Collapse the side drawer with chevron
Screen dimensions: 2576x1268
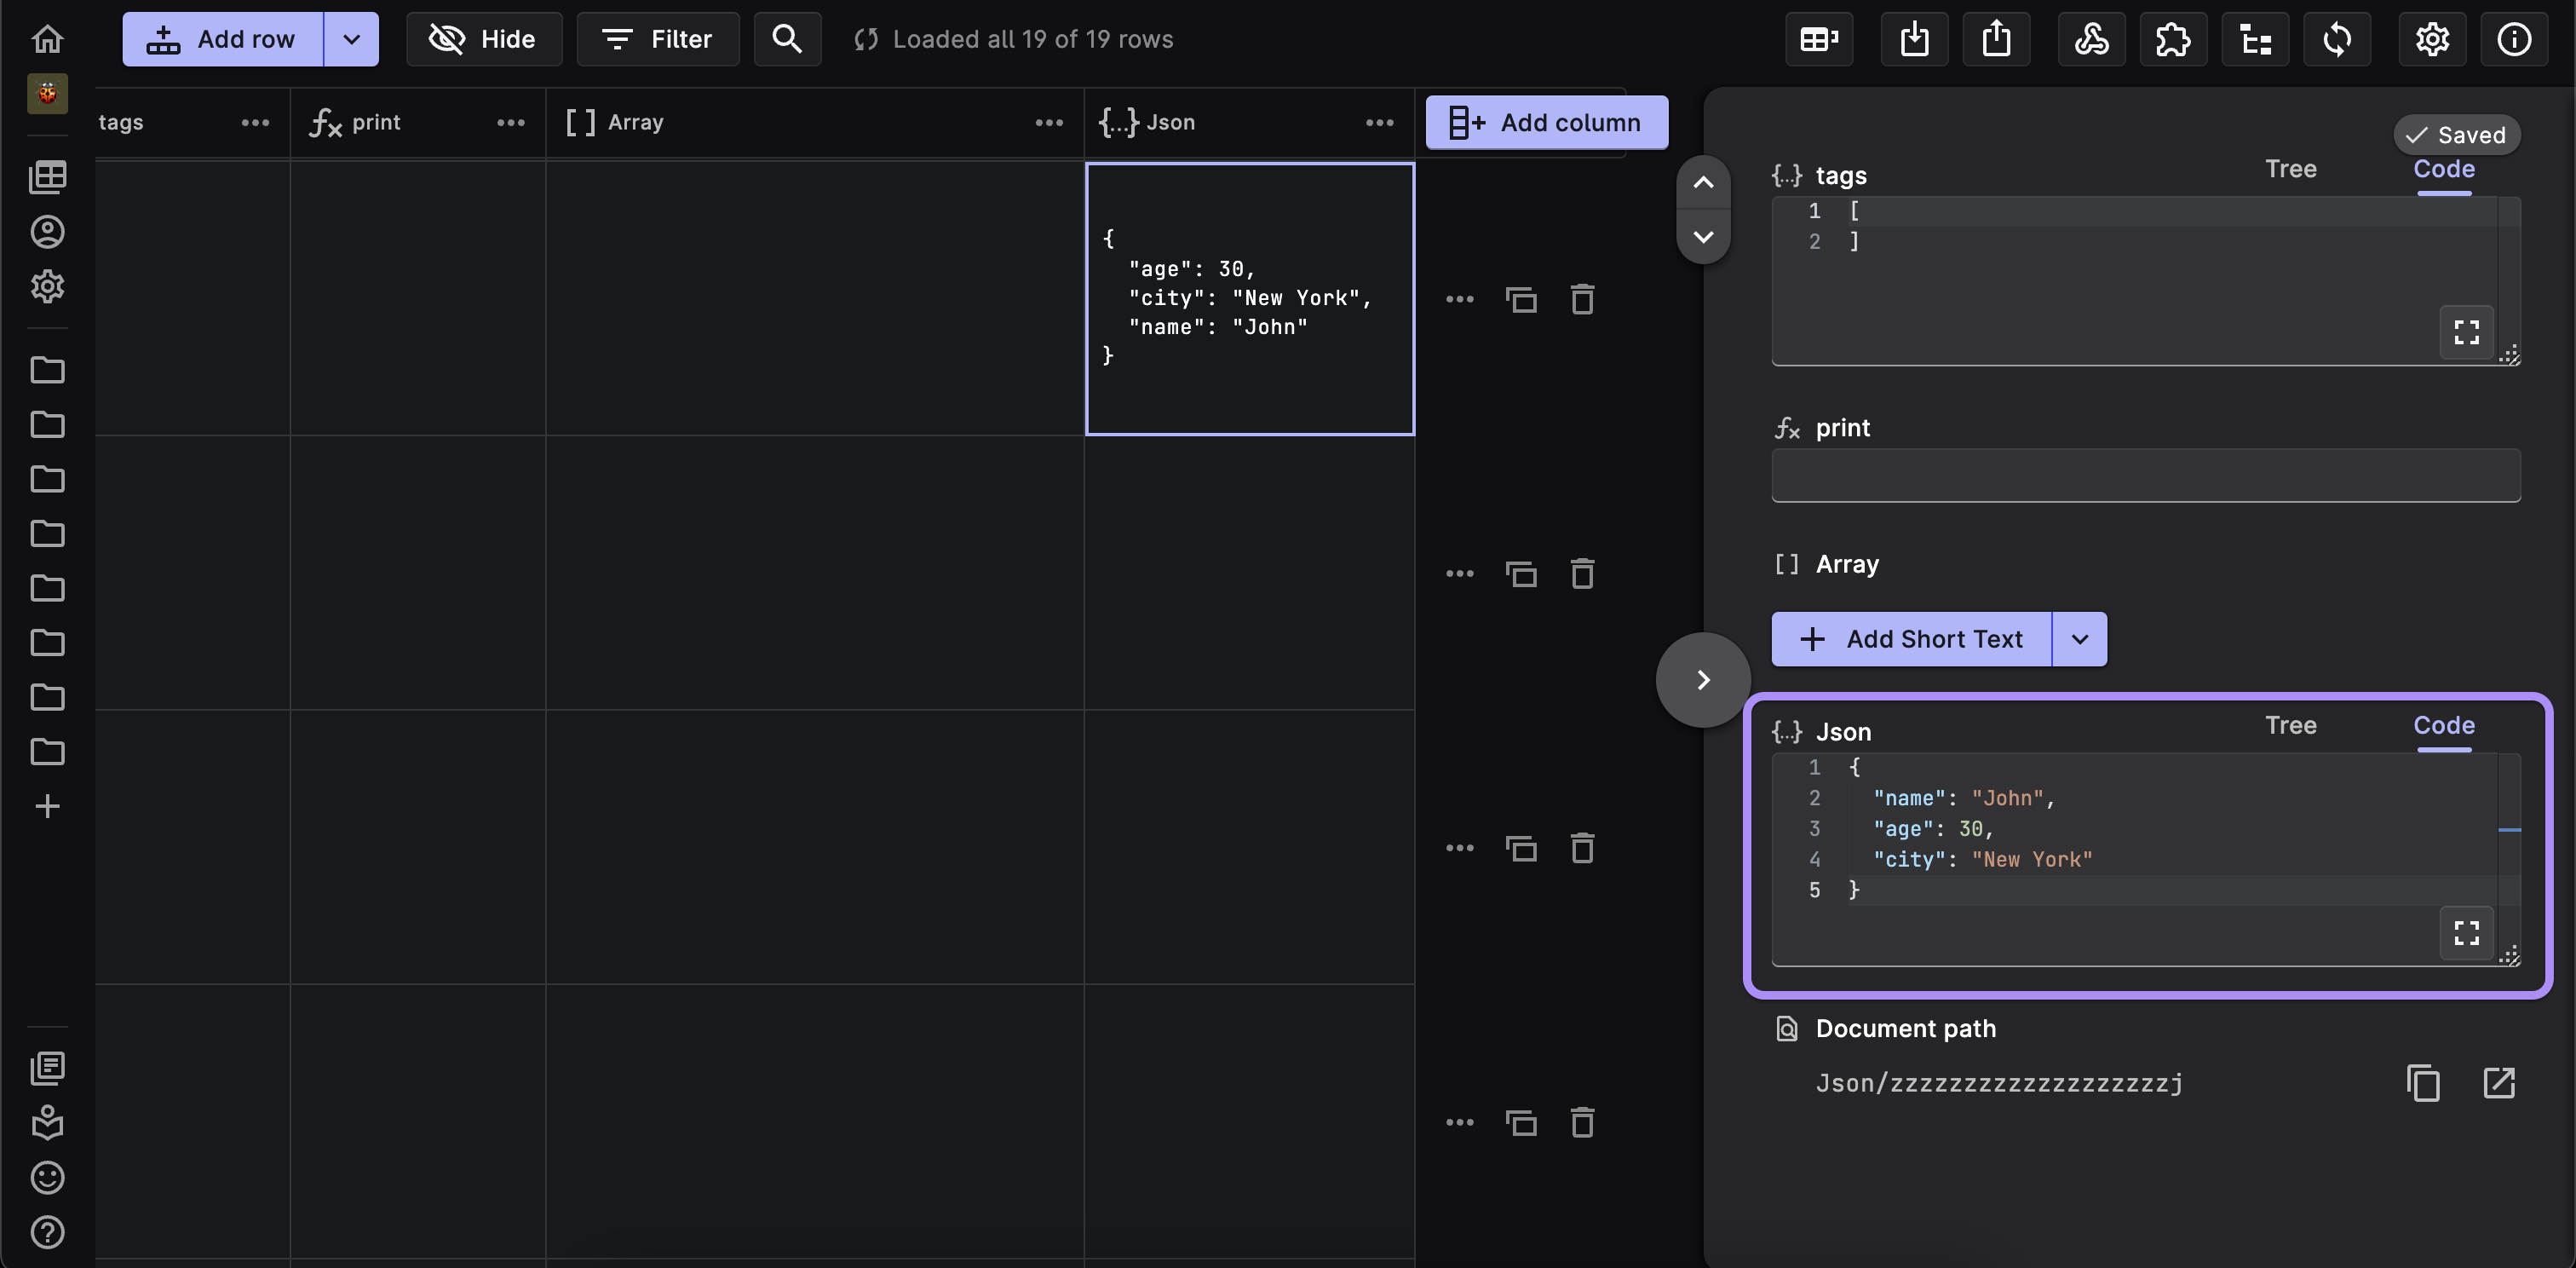coord(1703,680)
